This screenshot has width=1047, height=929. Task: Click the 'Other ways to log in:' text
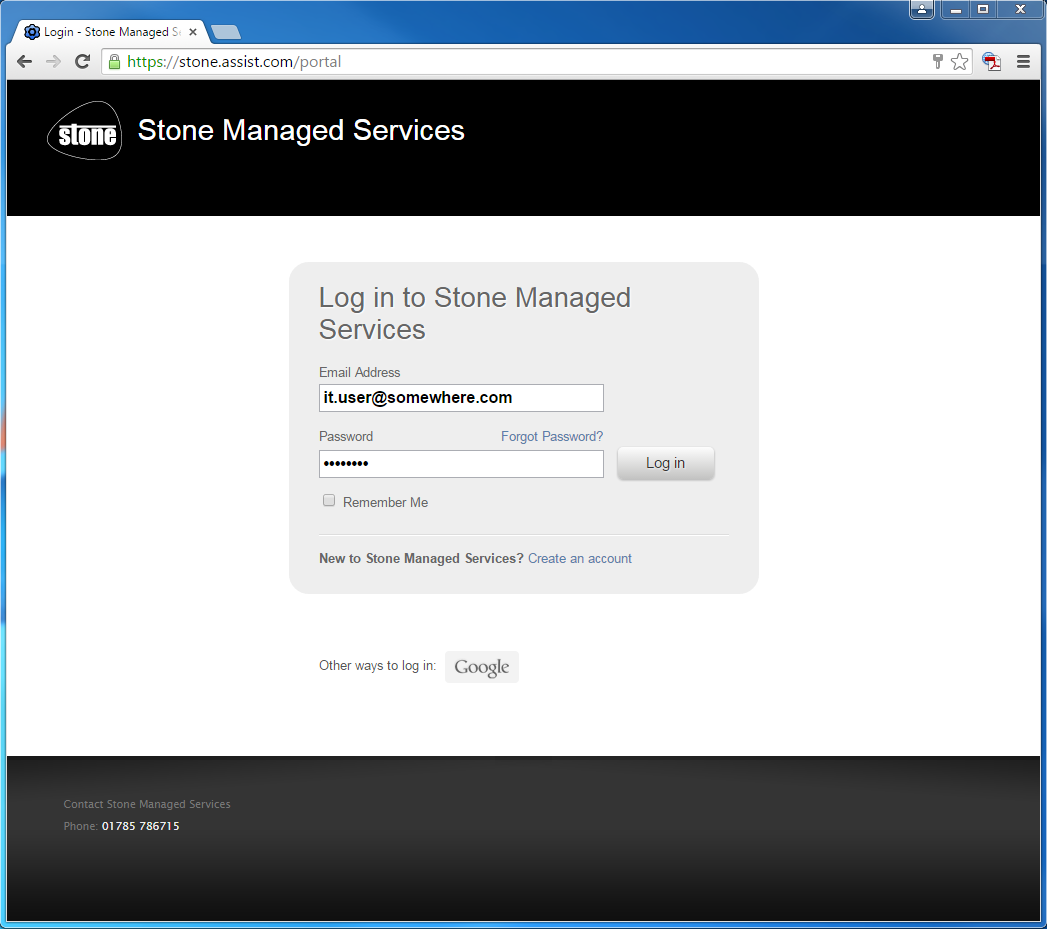[x=377, y=665]
